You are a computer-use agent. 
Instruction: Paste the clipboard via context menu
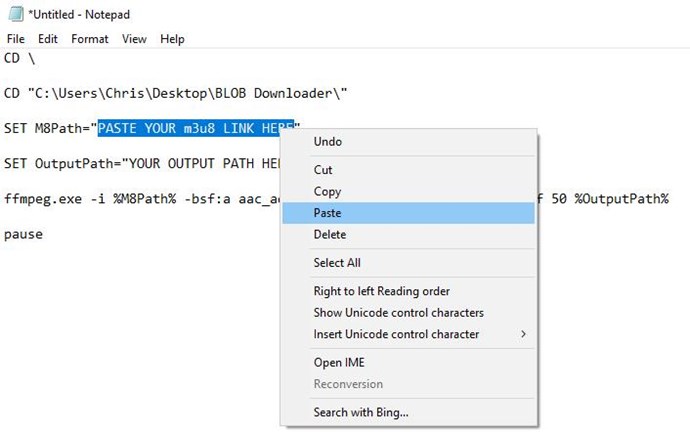click(x=328, y=213)
